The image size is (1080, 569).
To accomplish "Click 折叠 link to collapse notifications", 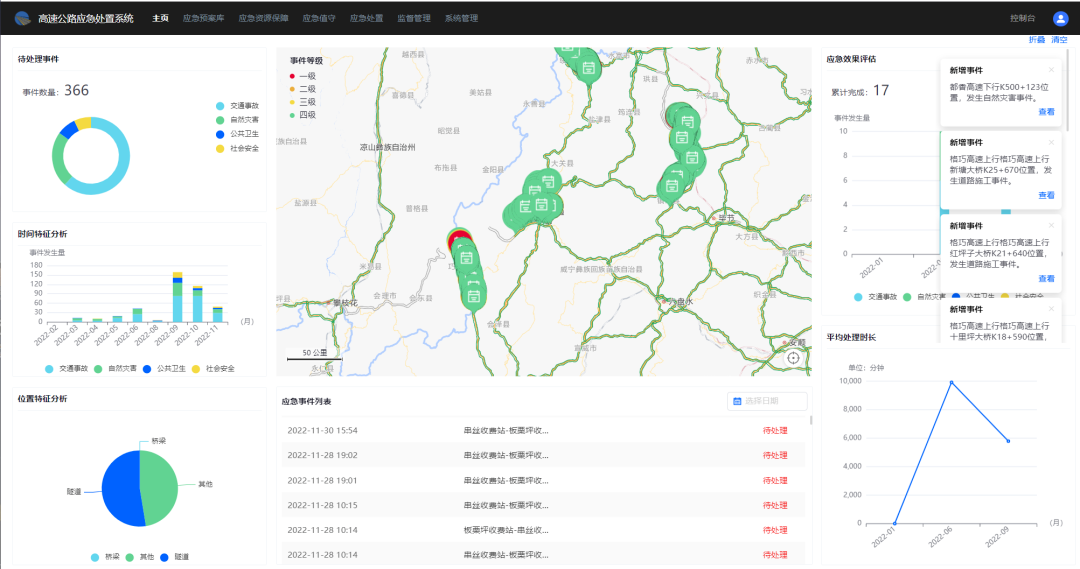I will [1036, 40].
